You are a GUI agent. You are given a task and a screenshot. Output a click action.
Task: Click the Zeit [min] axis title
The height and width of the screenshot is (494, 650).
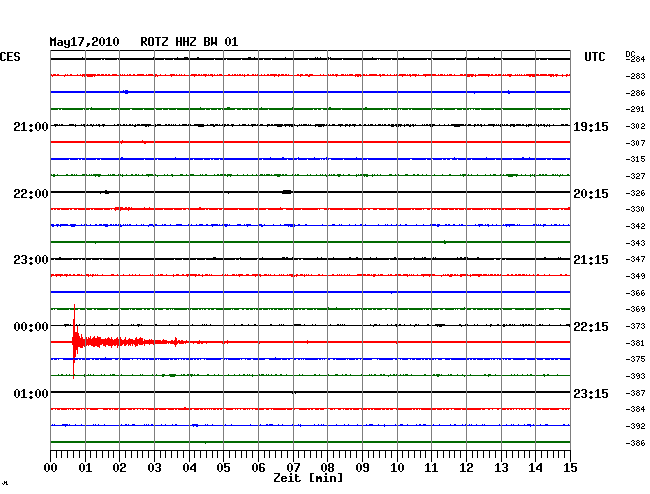click(x=308, y=478)
